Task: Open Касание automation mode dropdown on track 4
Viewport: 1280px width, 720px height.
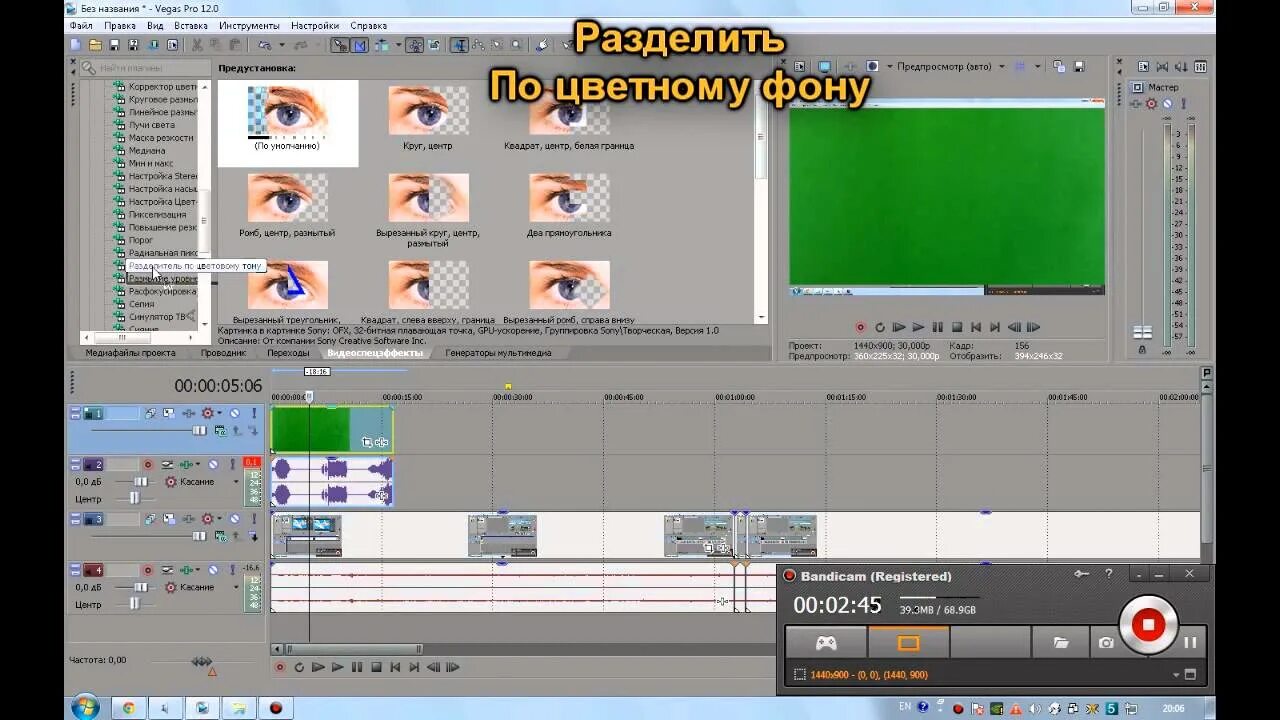Action: click(236, 587)
